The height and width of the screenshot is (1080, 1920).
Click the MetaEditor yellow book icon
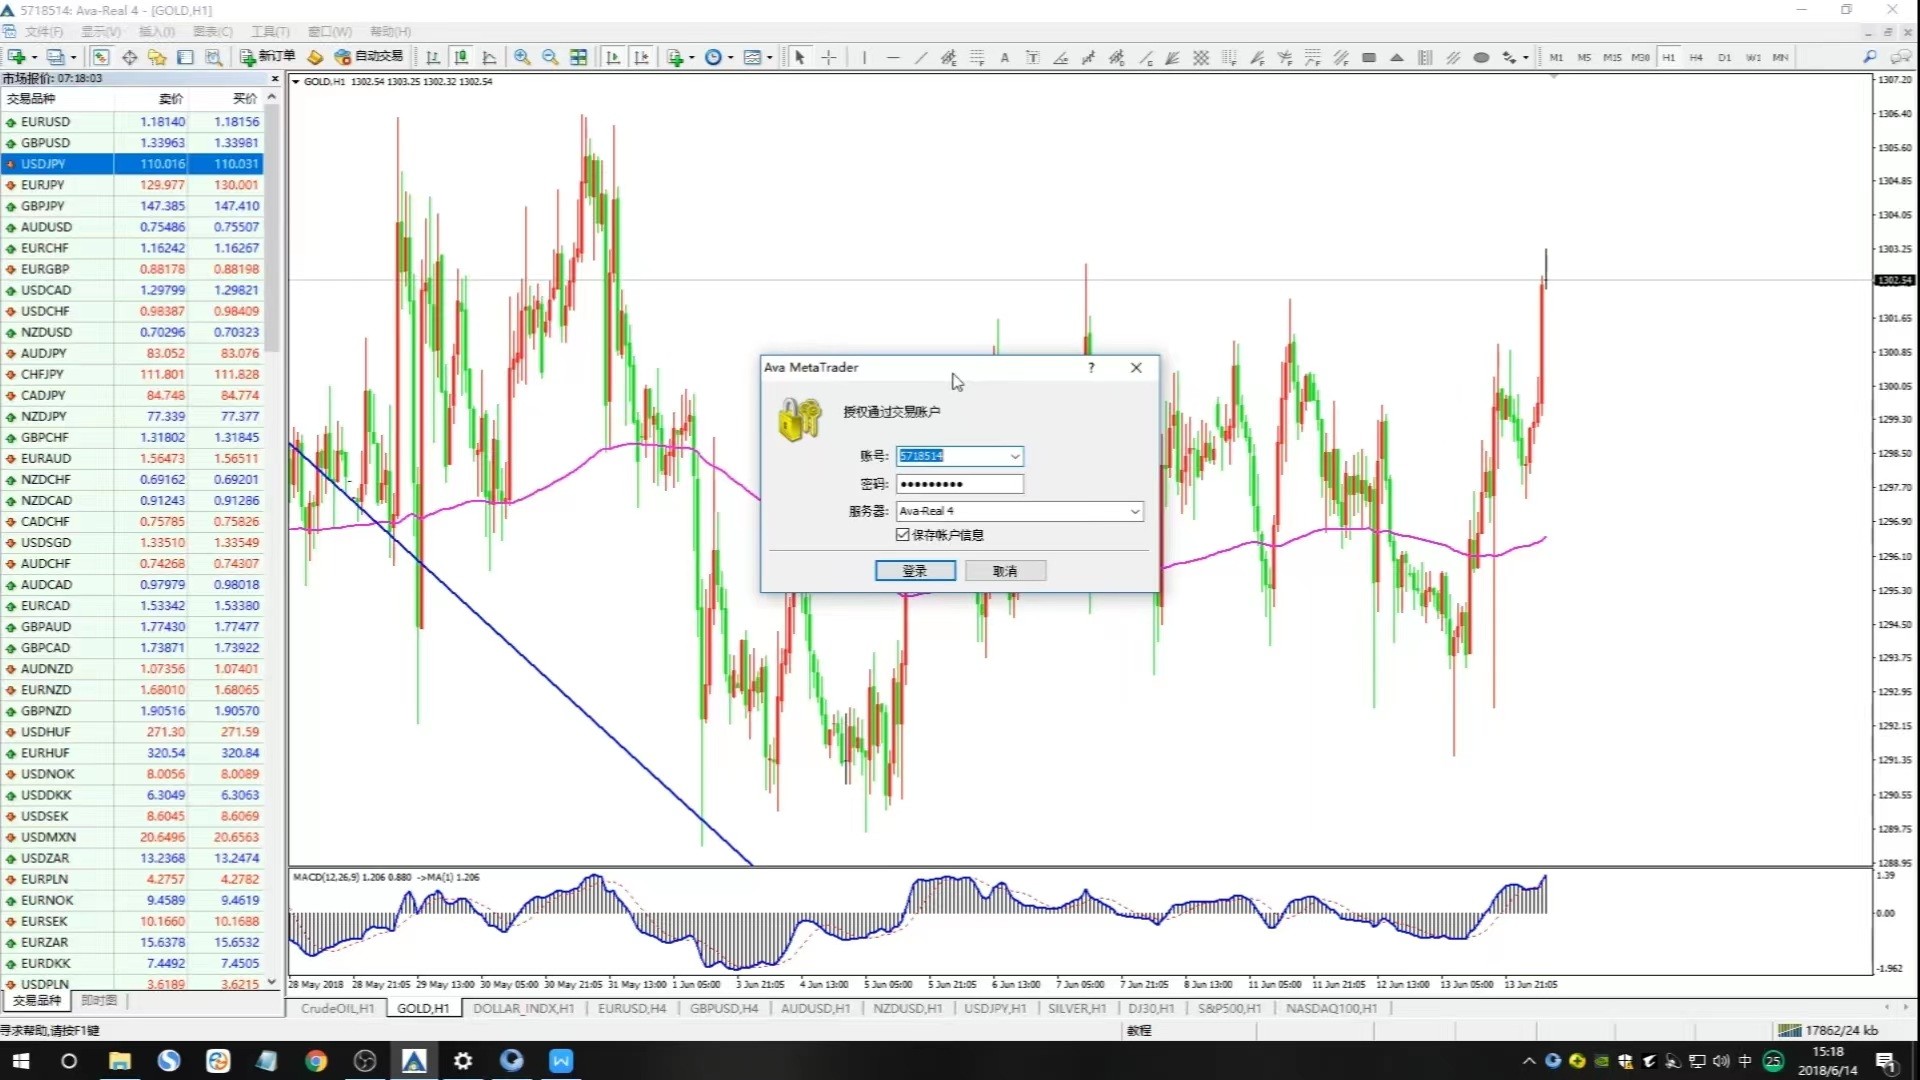click(315, 57)
